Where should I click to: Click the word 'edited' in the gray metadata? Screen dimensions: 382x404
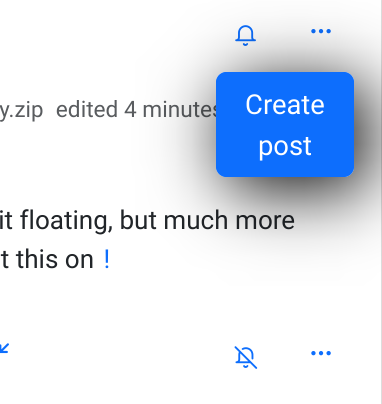pyautogui.click(x=87, y=109)
